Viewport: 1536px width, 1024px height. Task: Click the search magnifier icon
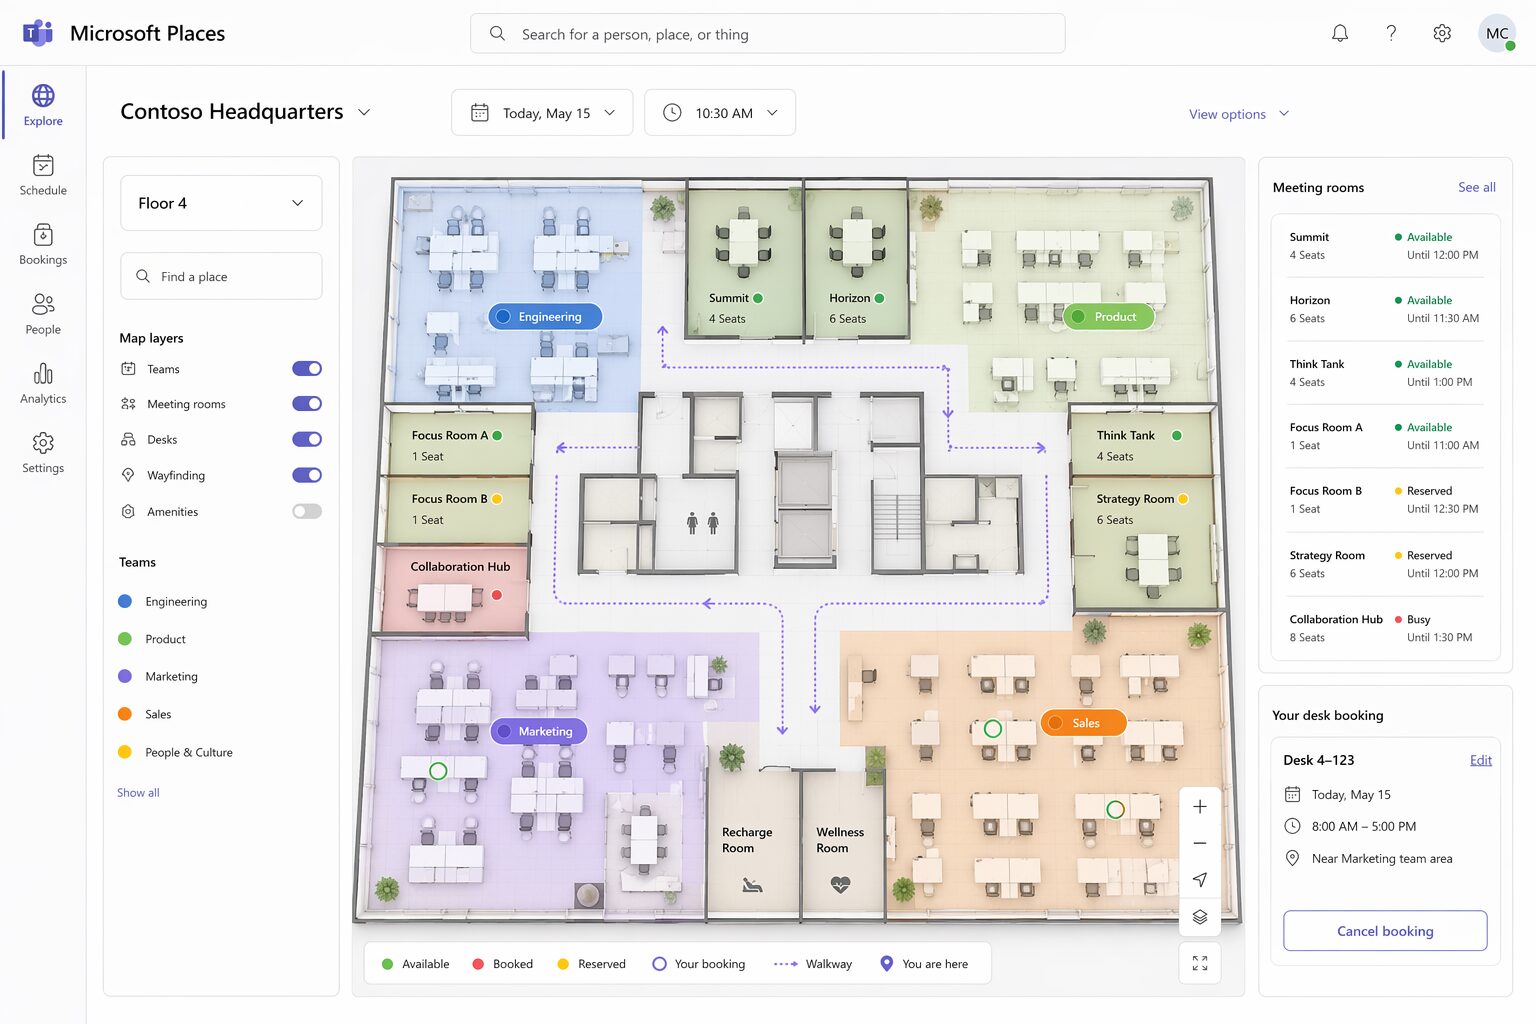pyautogui.click(x=497, y=34)
